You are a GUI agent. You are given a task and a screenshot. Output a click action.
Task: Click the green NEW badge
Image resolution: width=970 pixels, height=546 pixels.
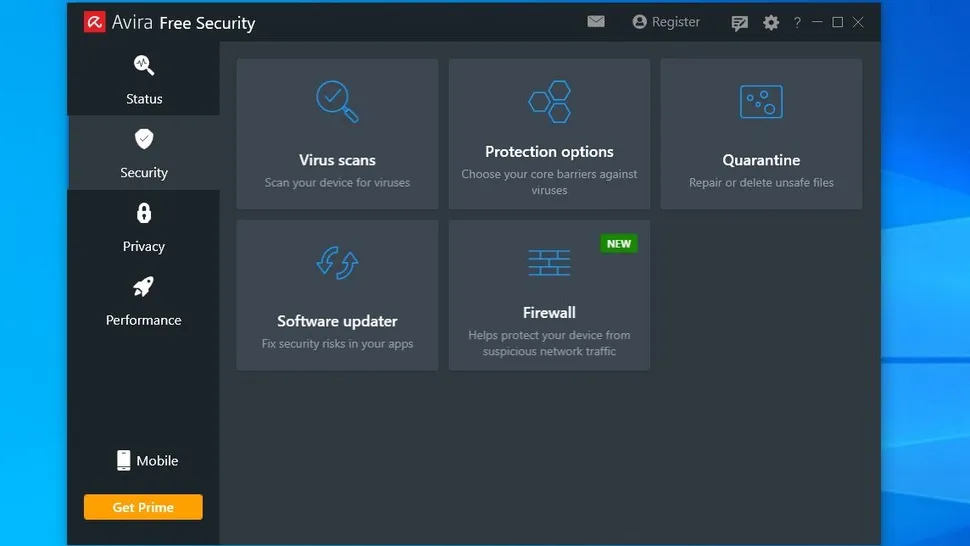pyautogui.click(x=619, y=243)
